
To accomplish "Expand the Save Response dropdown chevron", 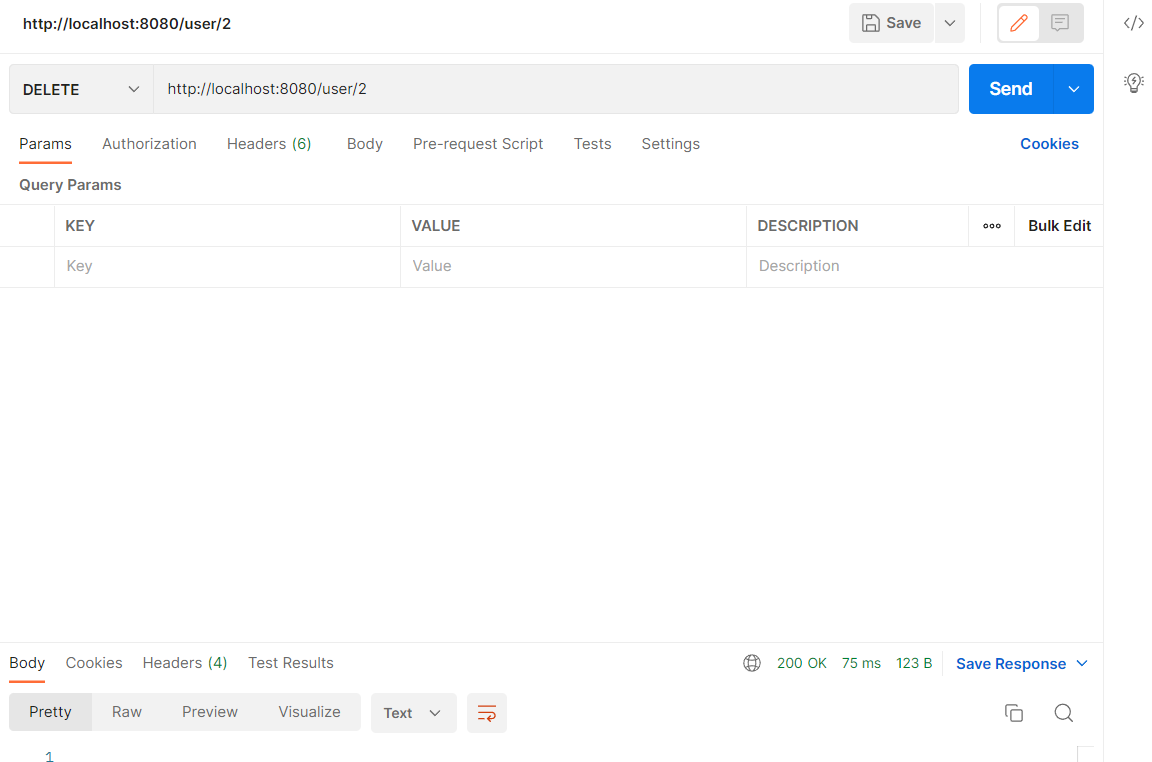I will (1081, 664).
